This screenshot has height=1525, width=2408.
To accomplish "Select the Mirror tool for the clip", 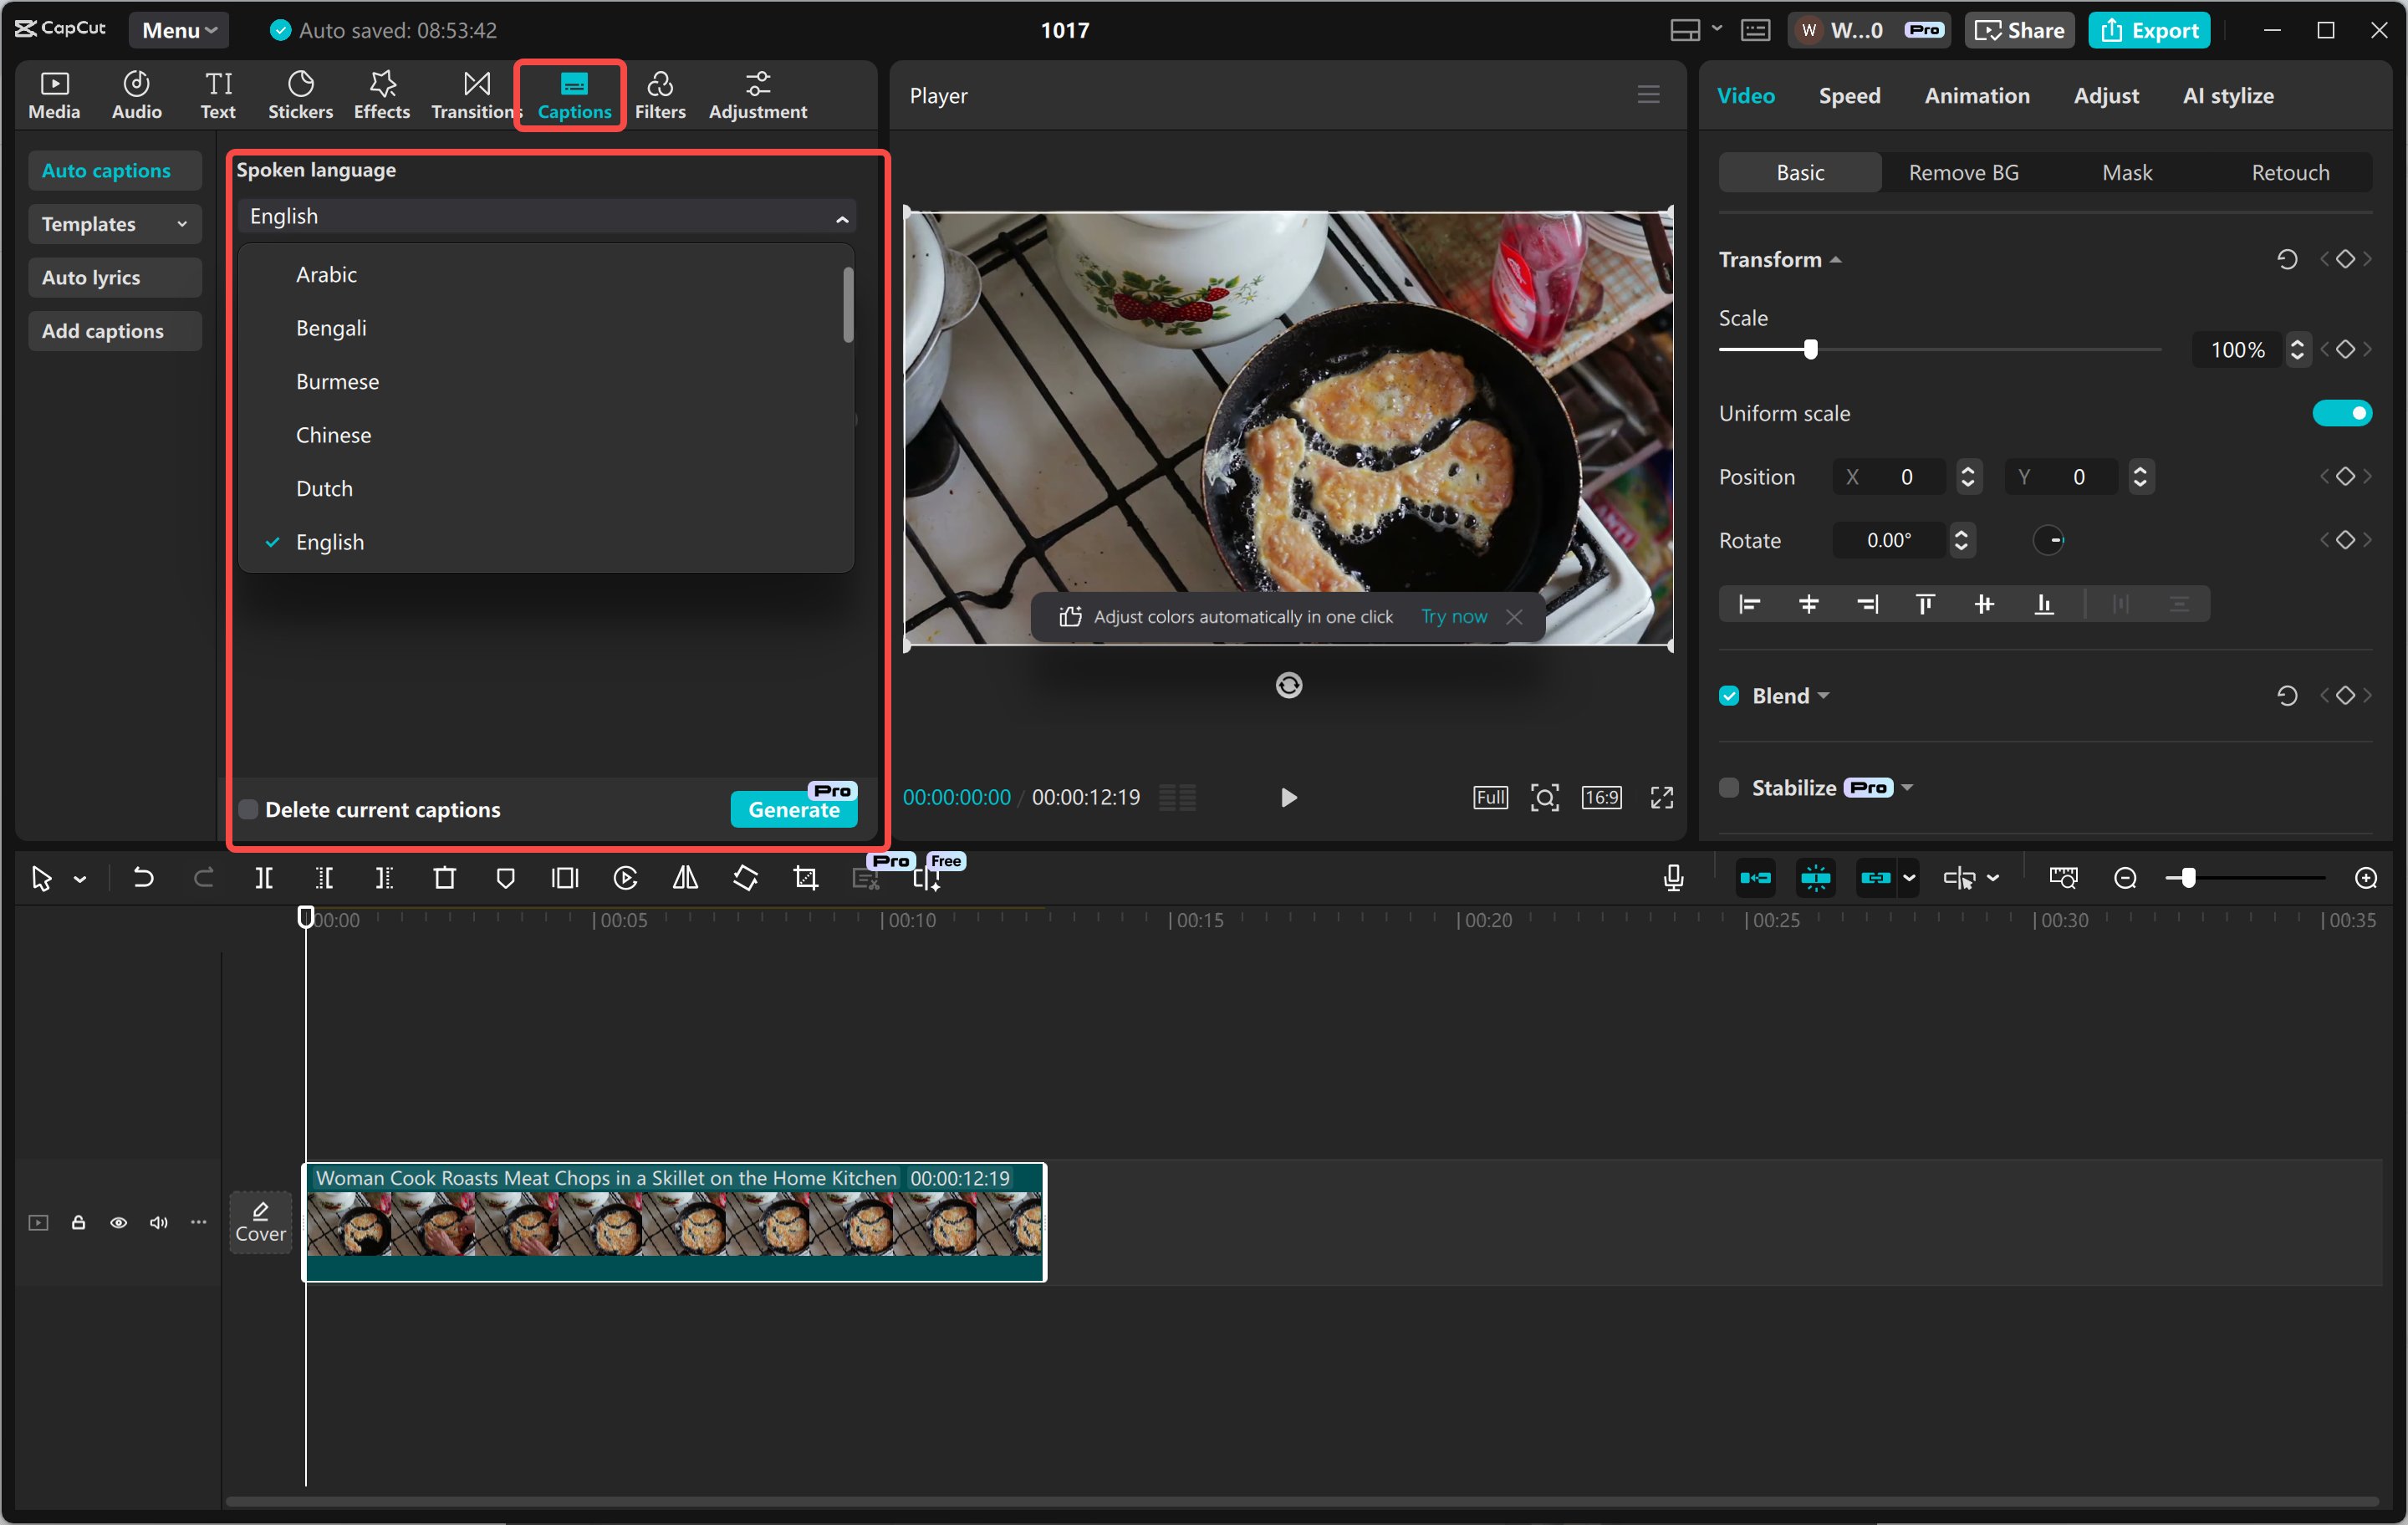I will pyautogui.click(x=685, y=878).
